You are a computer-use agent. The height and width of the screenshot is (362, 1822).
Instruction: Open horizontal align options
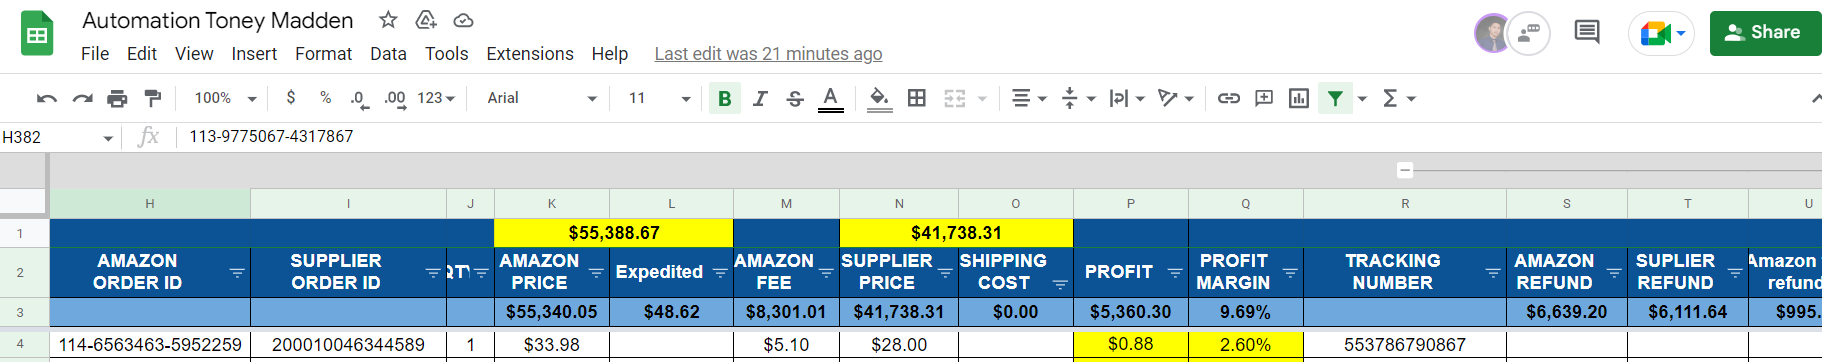click(x=1028, y=98)
